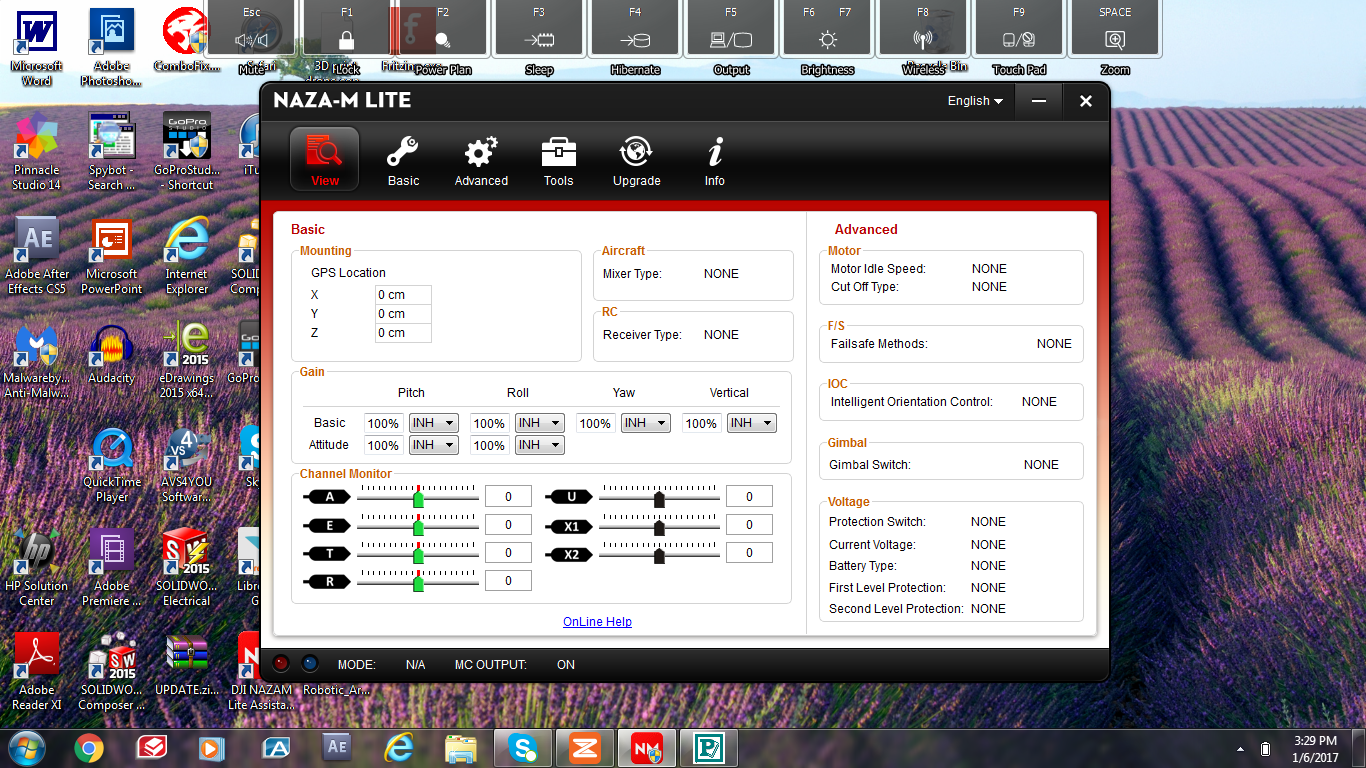Open the OnLine Help link
1366x768 pixels.
click(597, 622)
